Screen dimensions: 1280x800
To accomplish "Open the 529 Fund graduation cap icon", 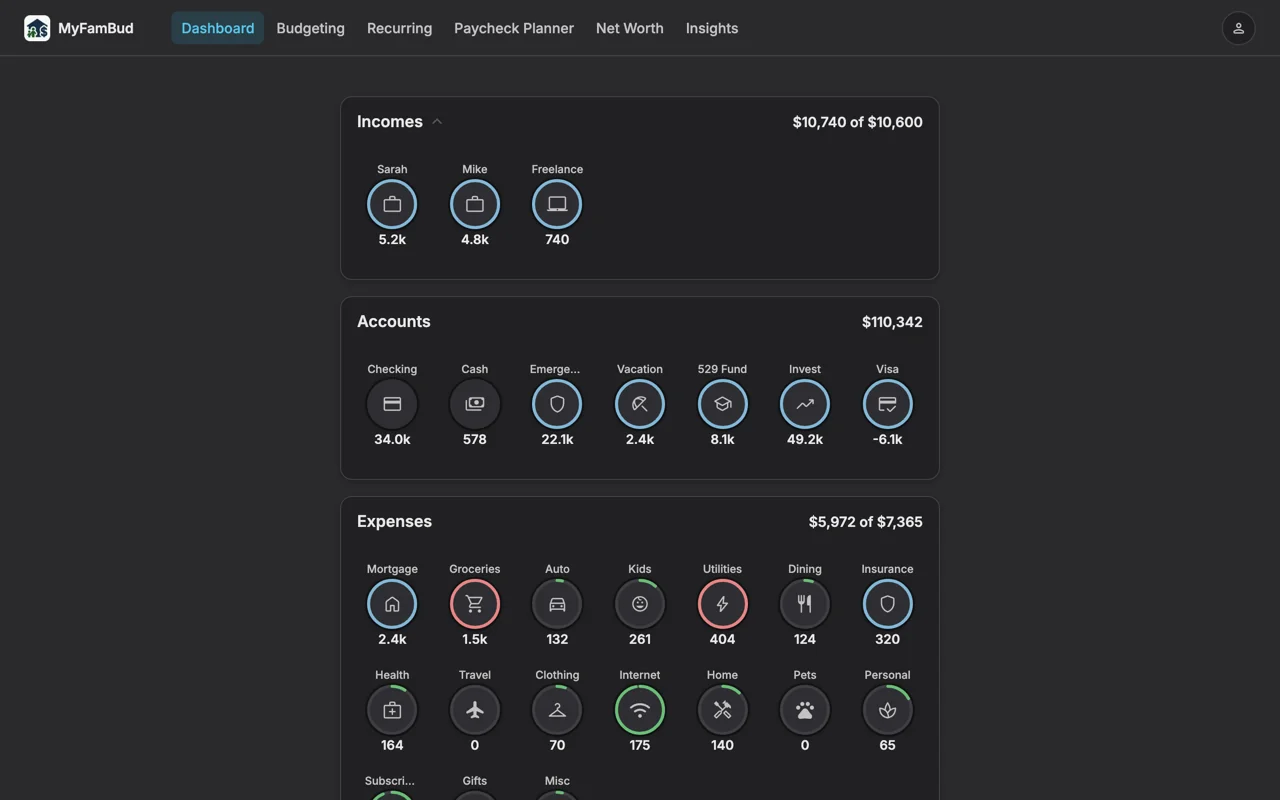I will click(722, 404).
